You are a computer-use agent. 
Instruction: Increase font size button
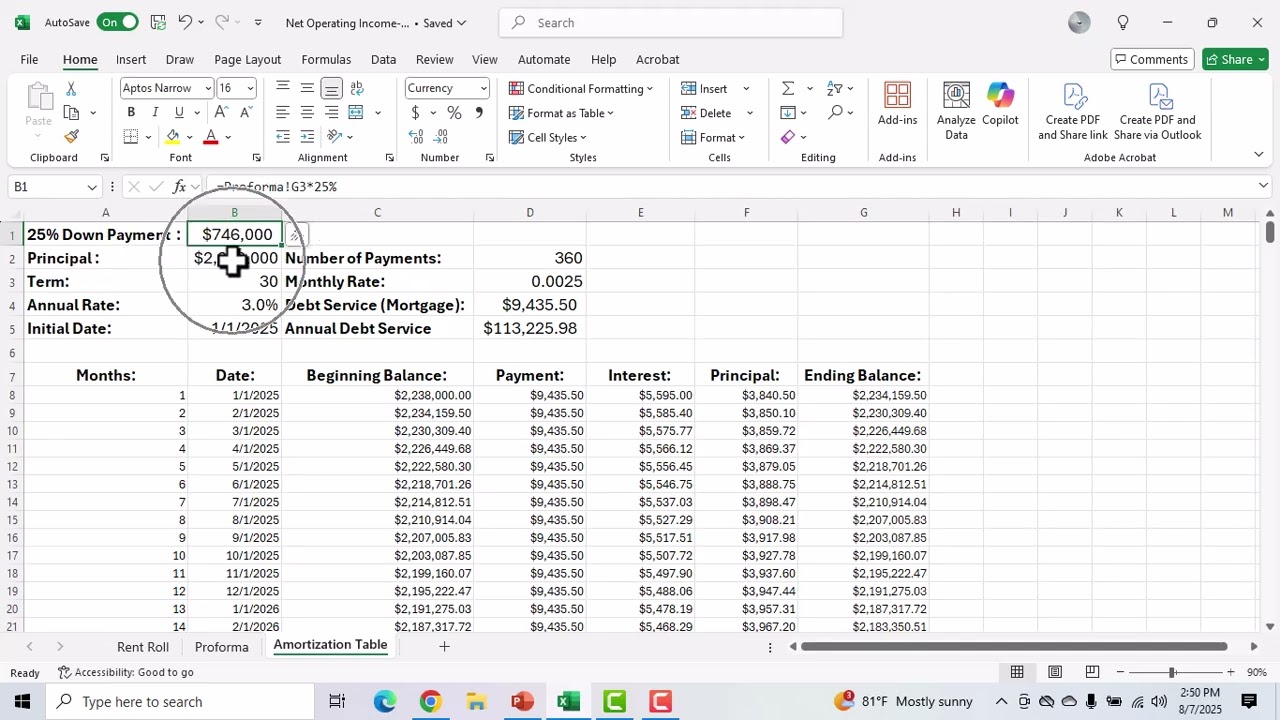(221, 112)
